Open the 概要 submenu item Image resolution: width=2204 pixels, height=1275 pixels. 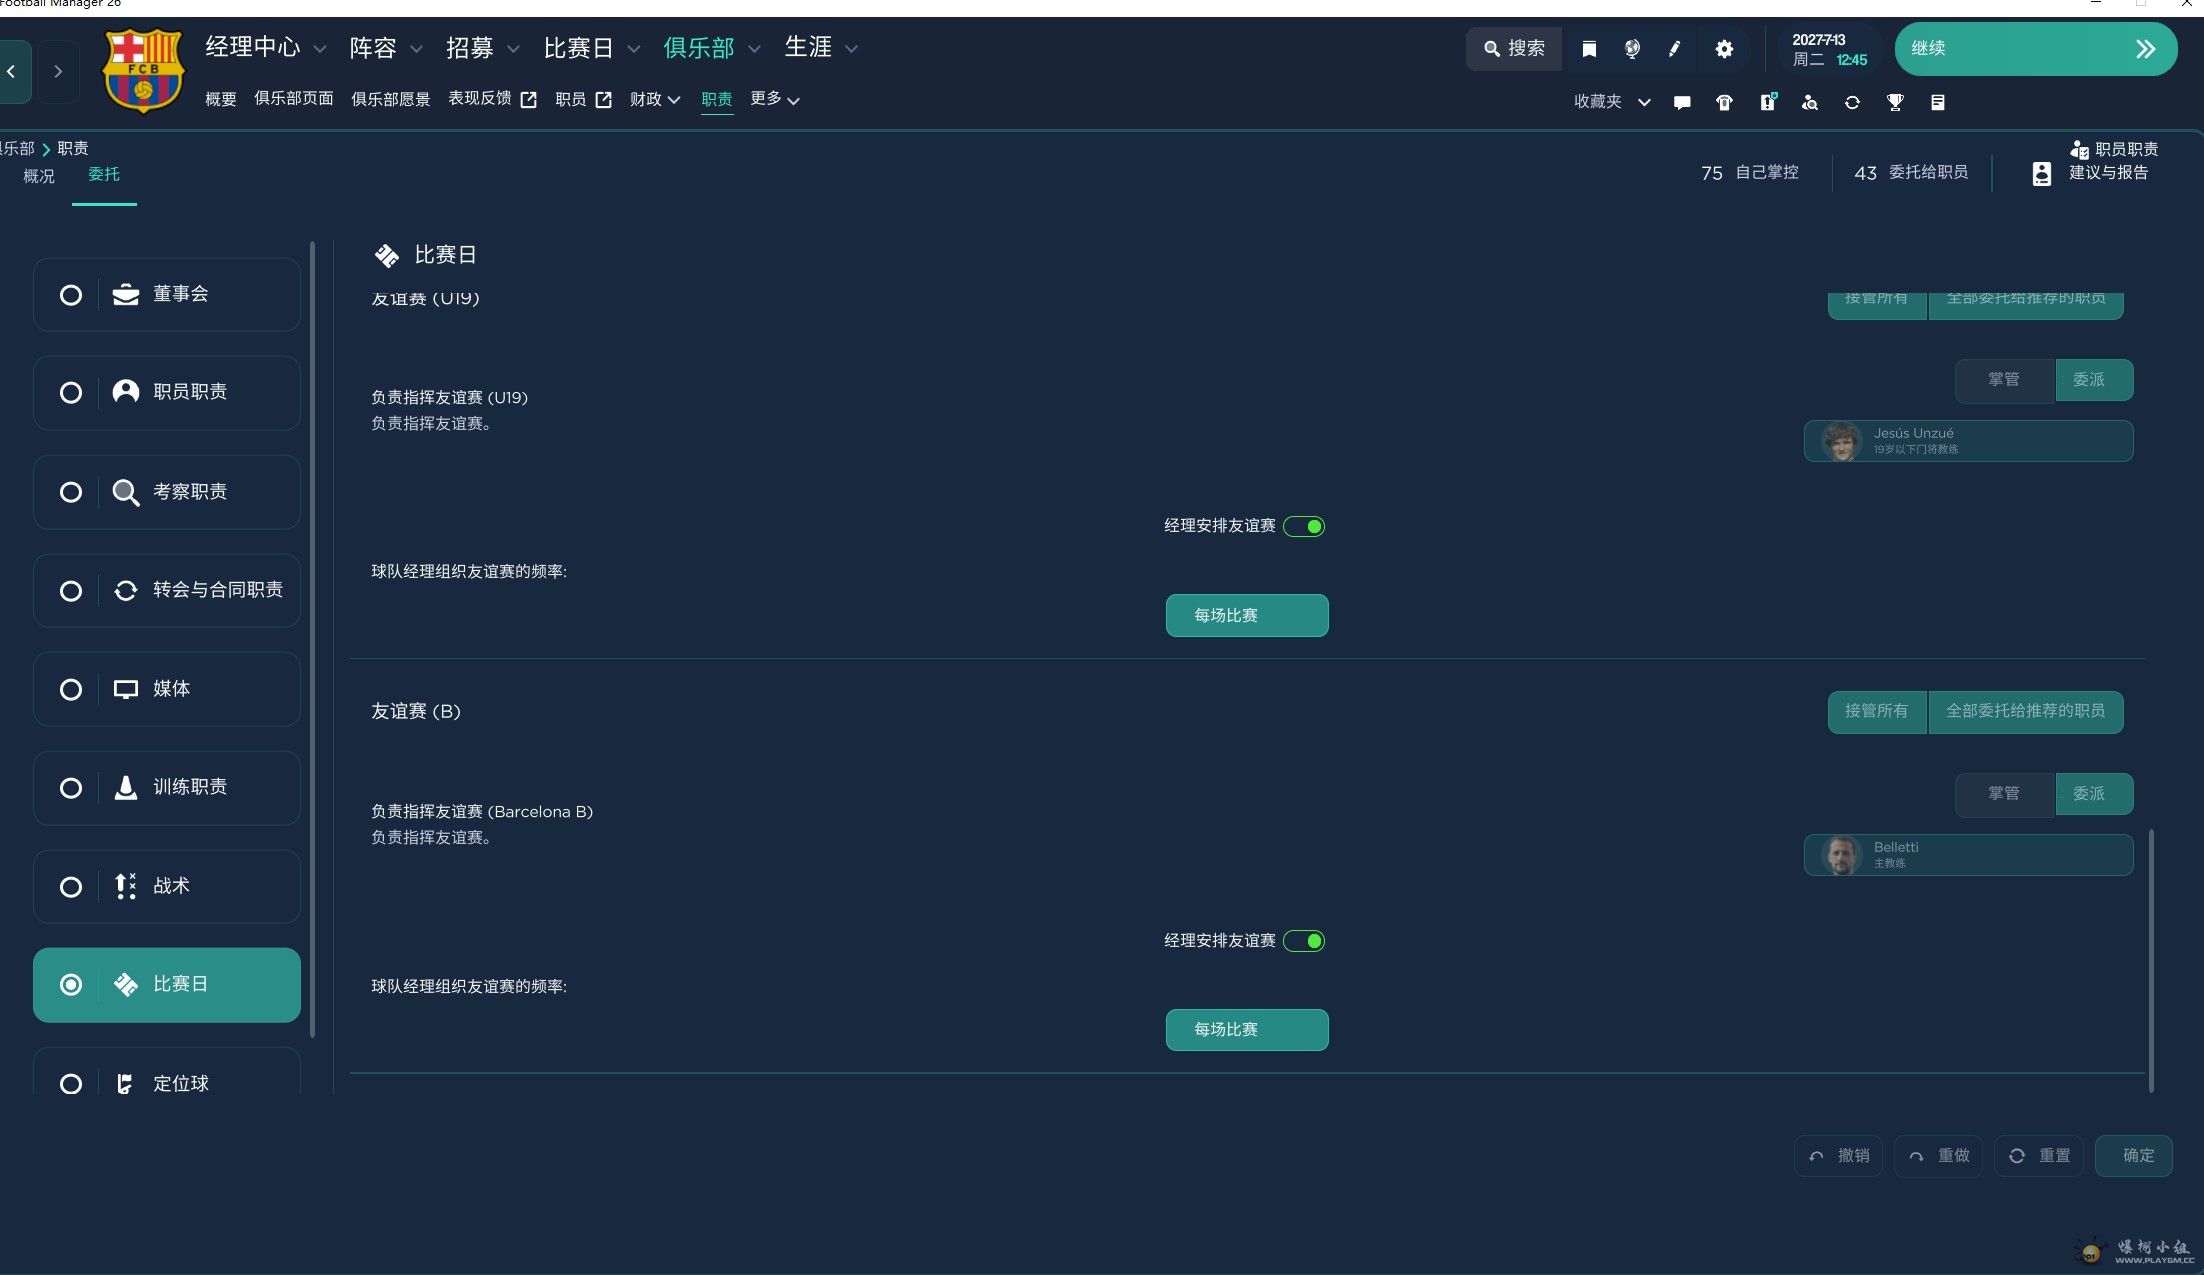(221, 99)
